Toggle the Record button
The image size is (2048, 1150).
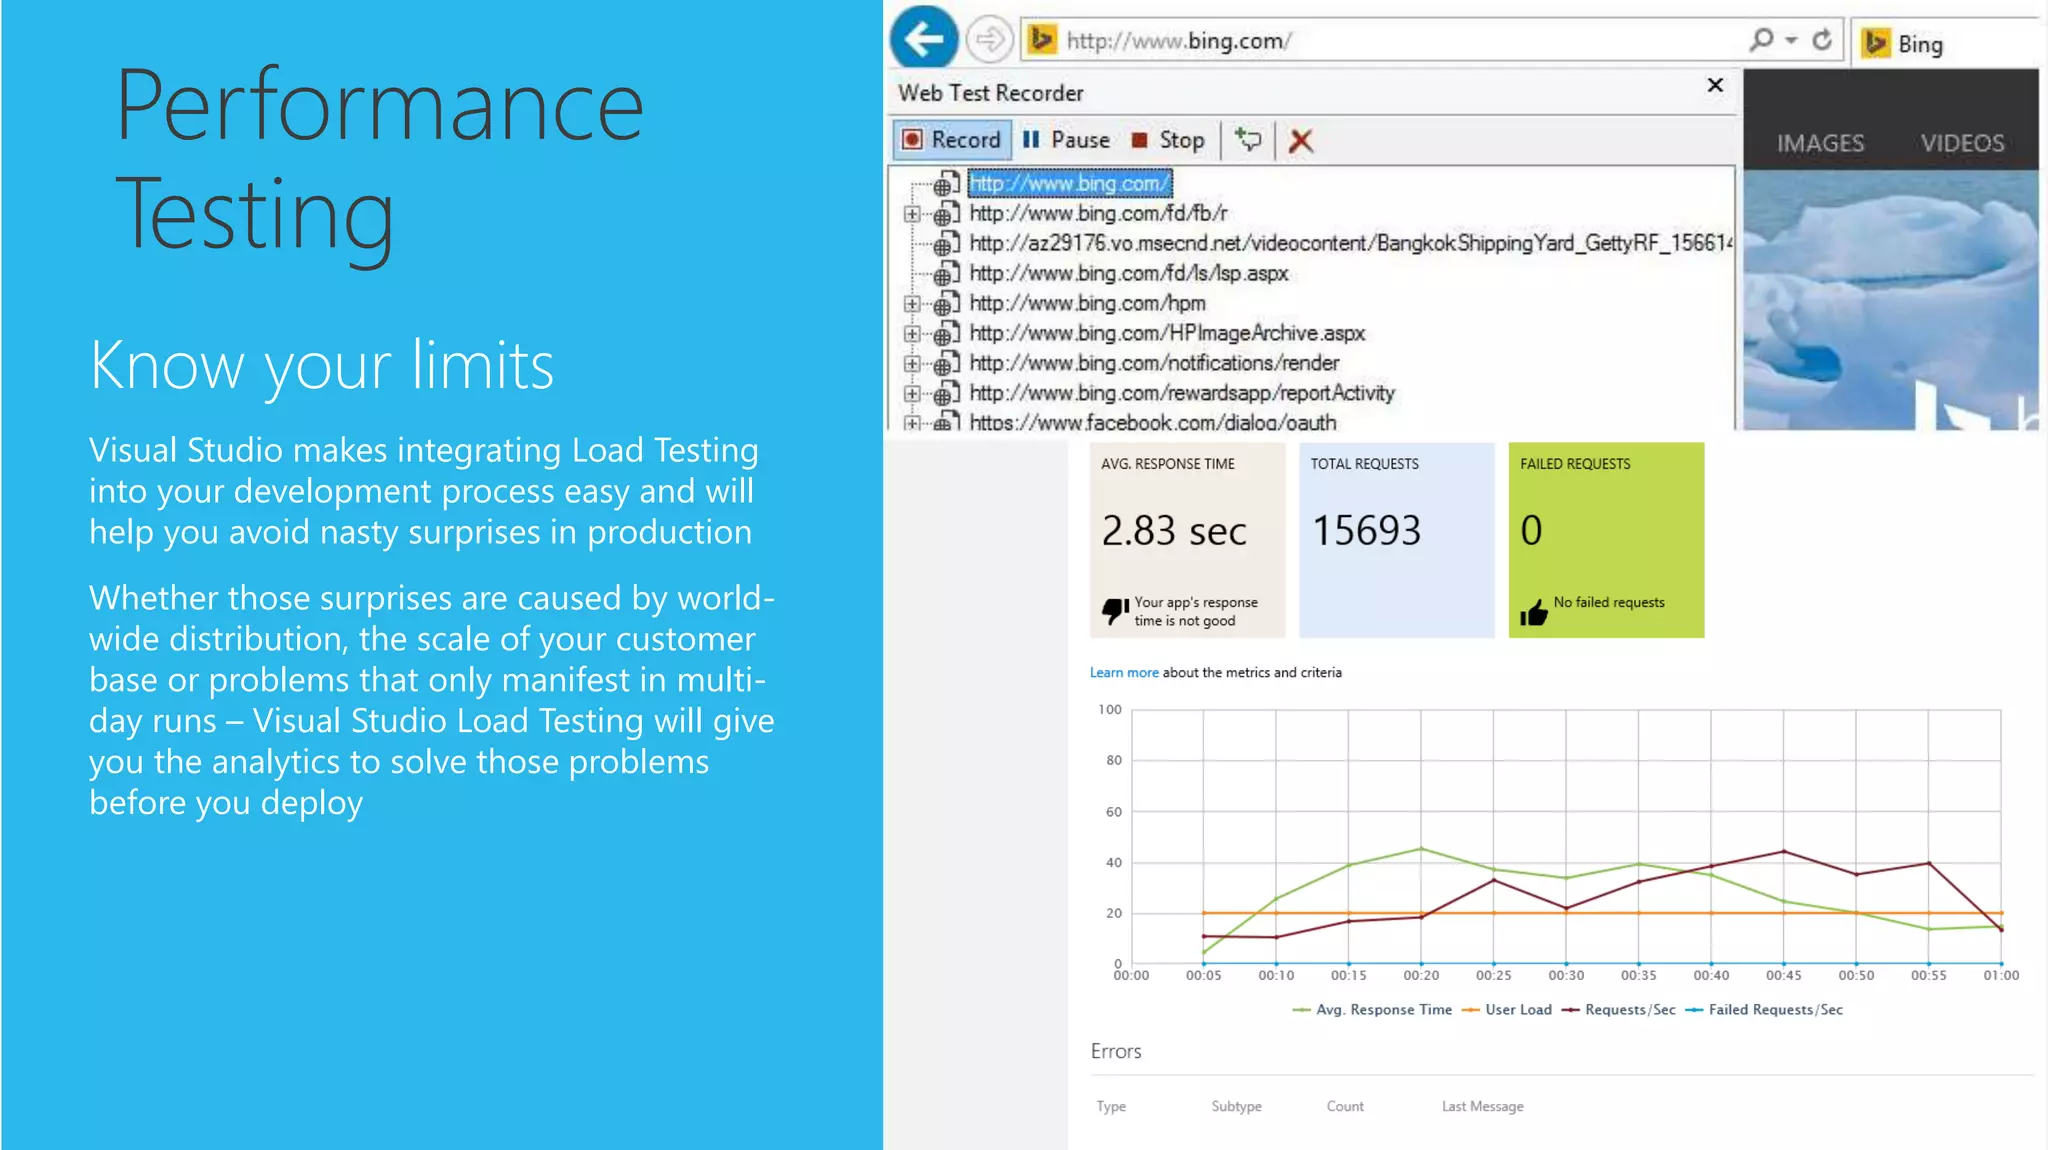tap(952, 140)
